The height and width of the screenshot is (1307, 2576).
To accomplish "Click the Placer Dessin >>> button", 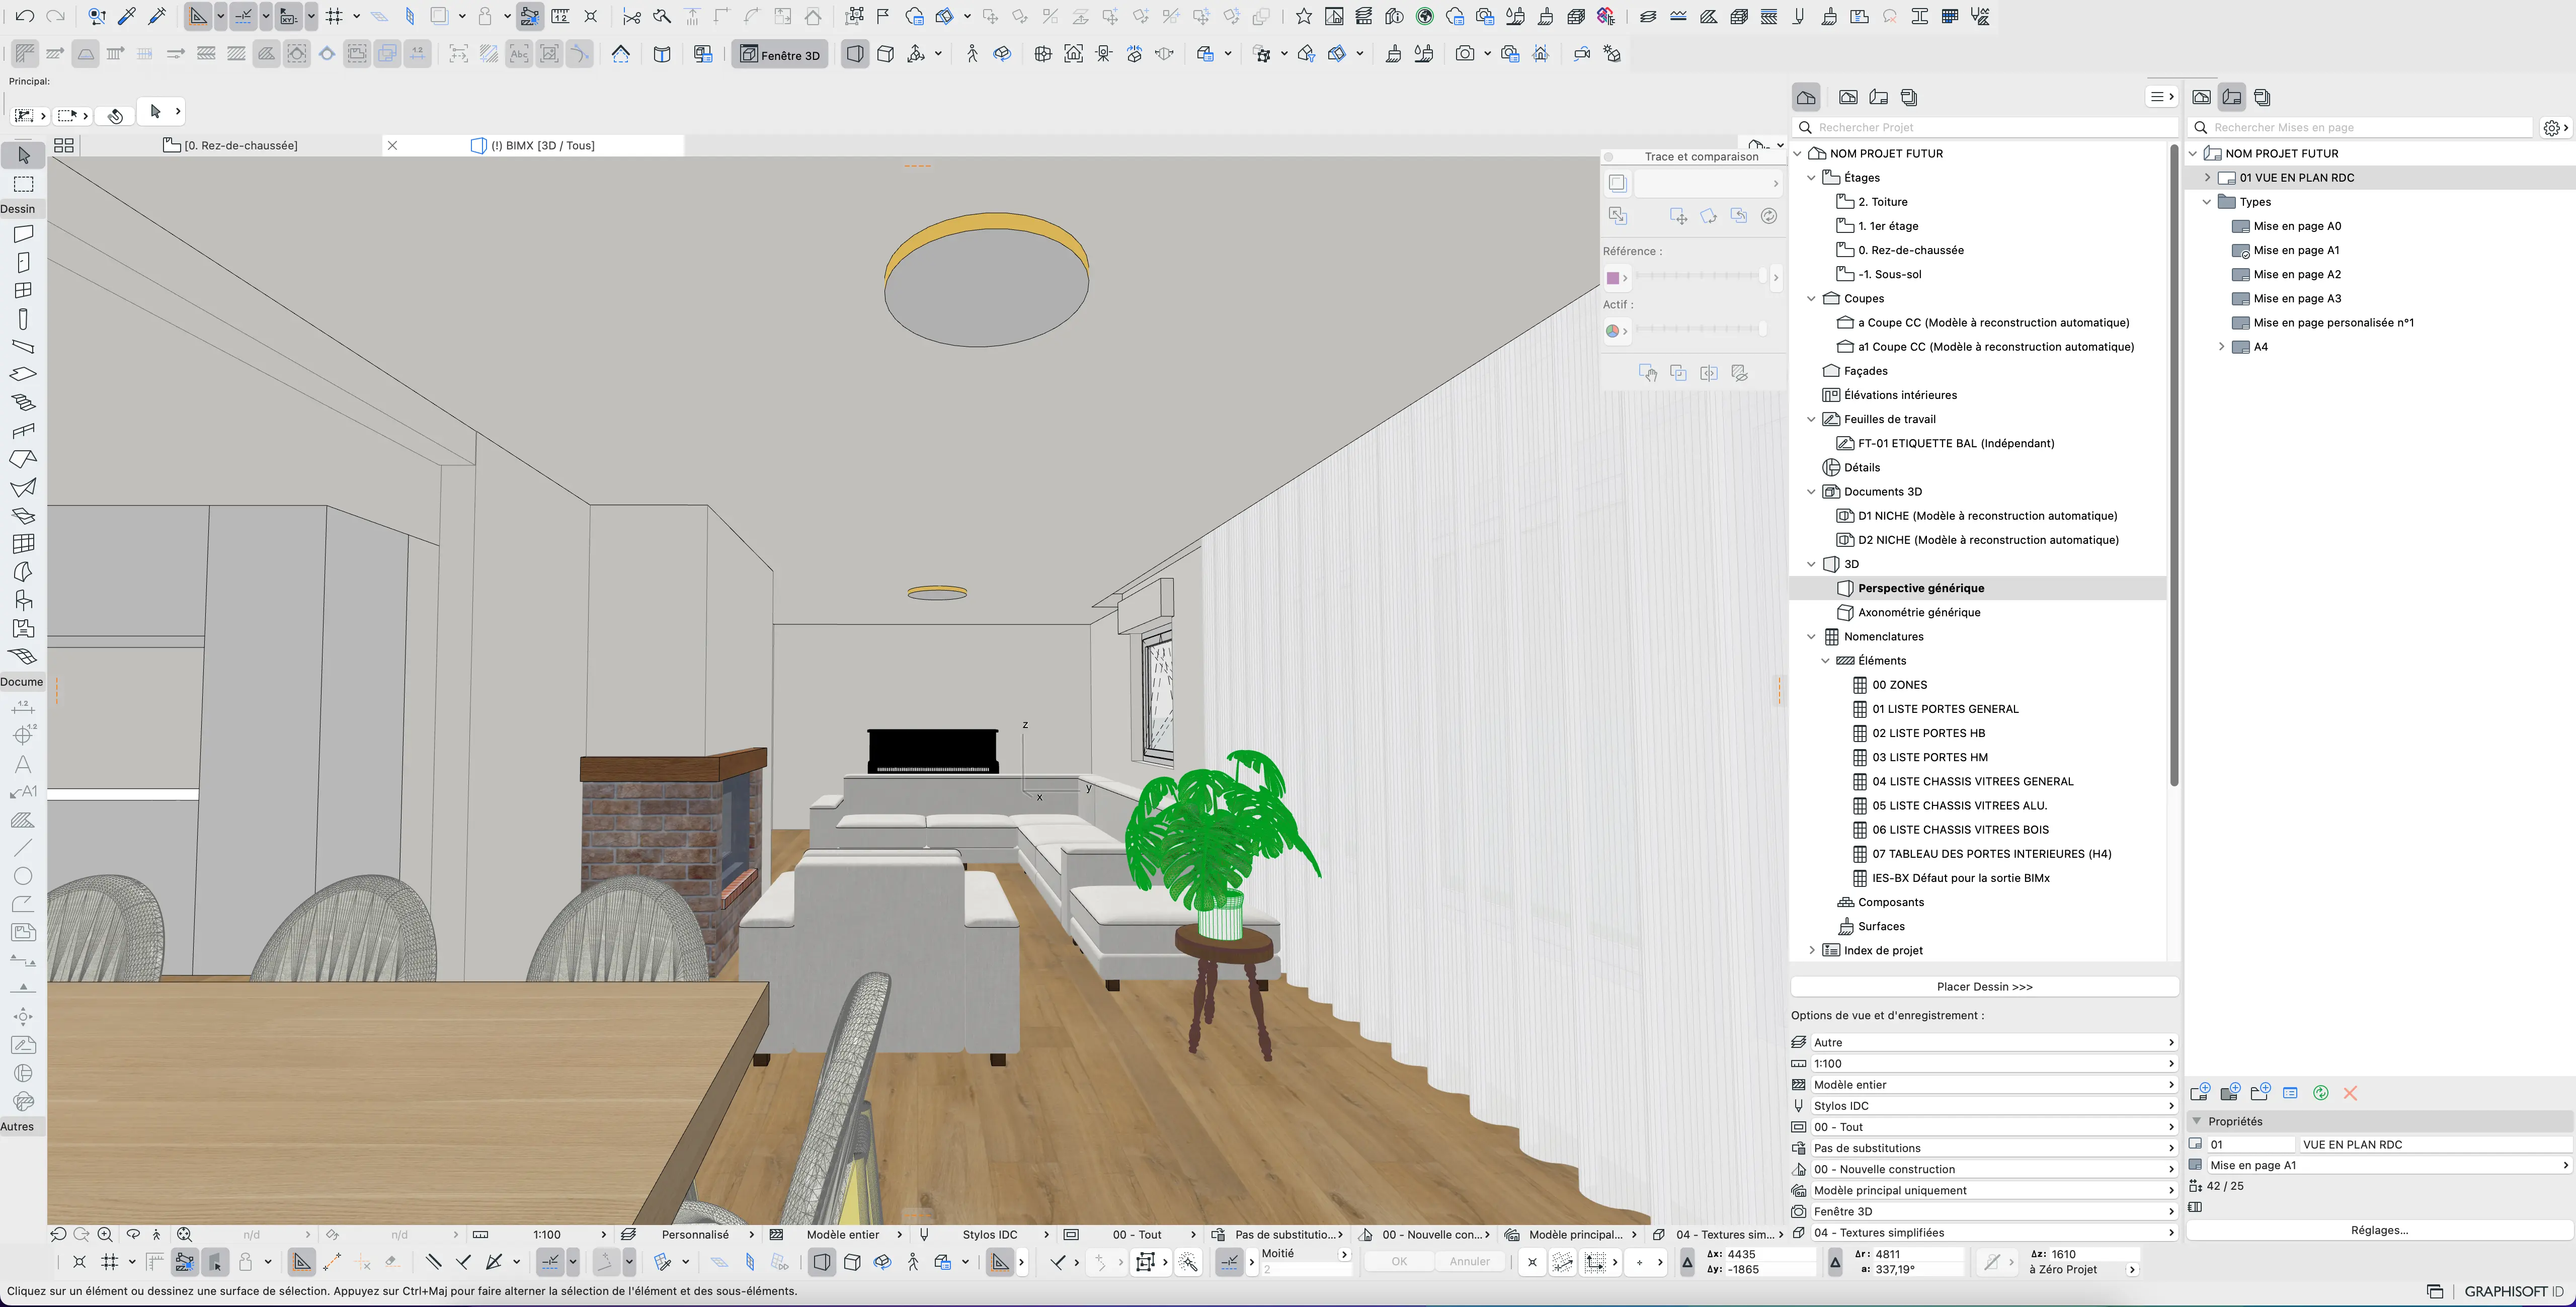I will click(x=1984, y=987).
